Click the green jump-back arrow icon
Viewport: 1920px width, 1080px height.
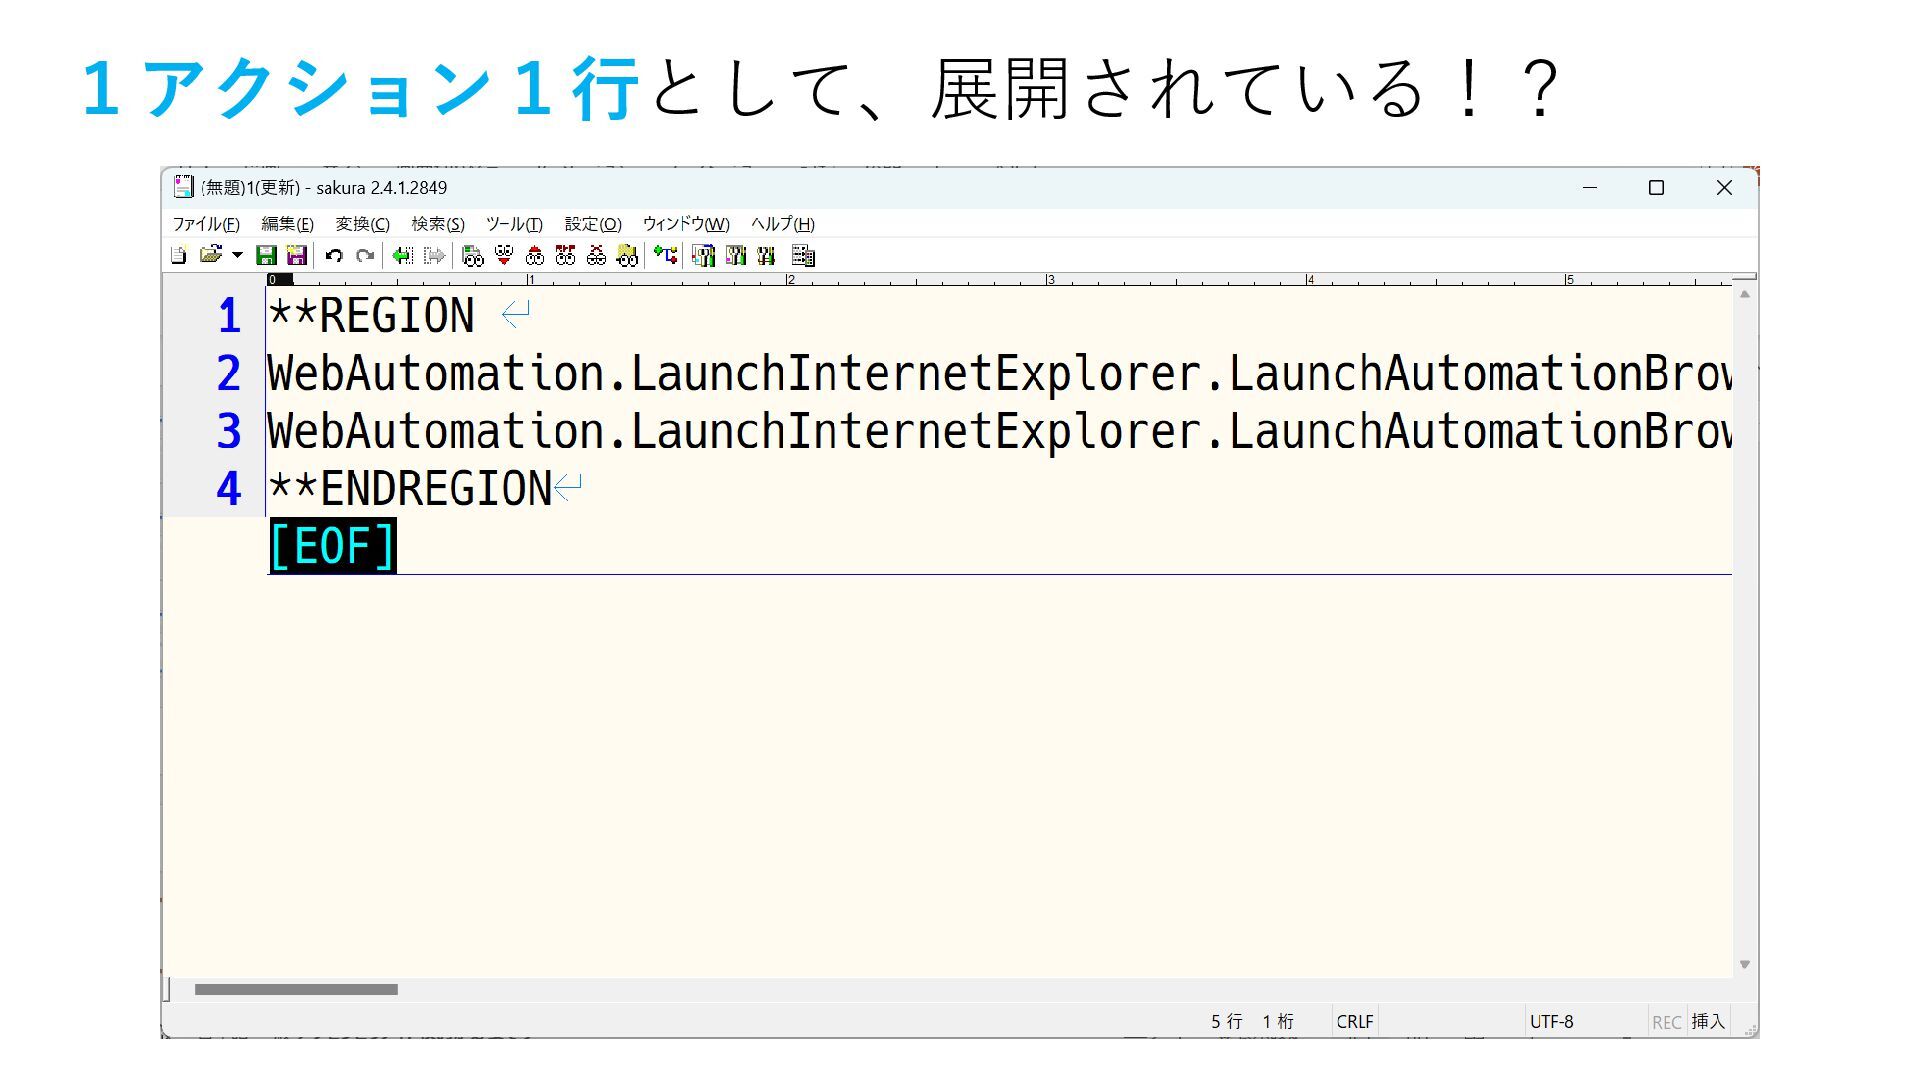point(402,256)
